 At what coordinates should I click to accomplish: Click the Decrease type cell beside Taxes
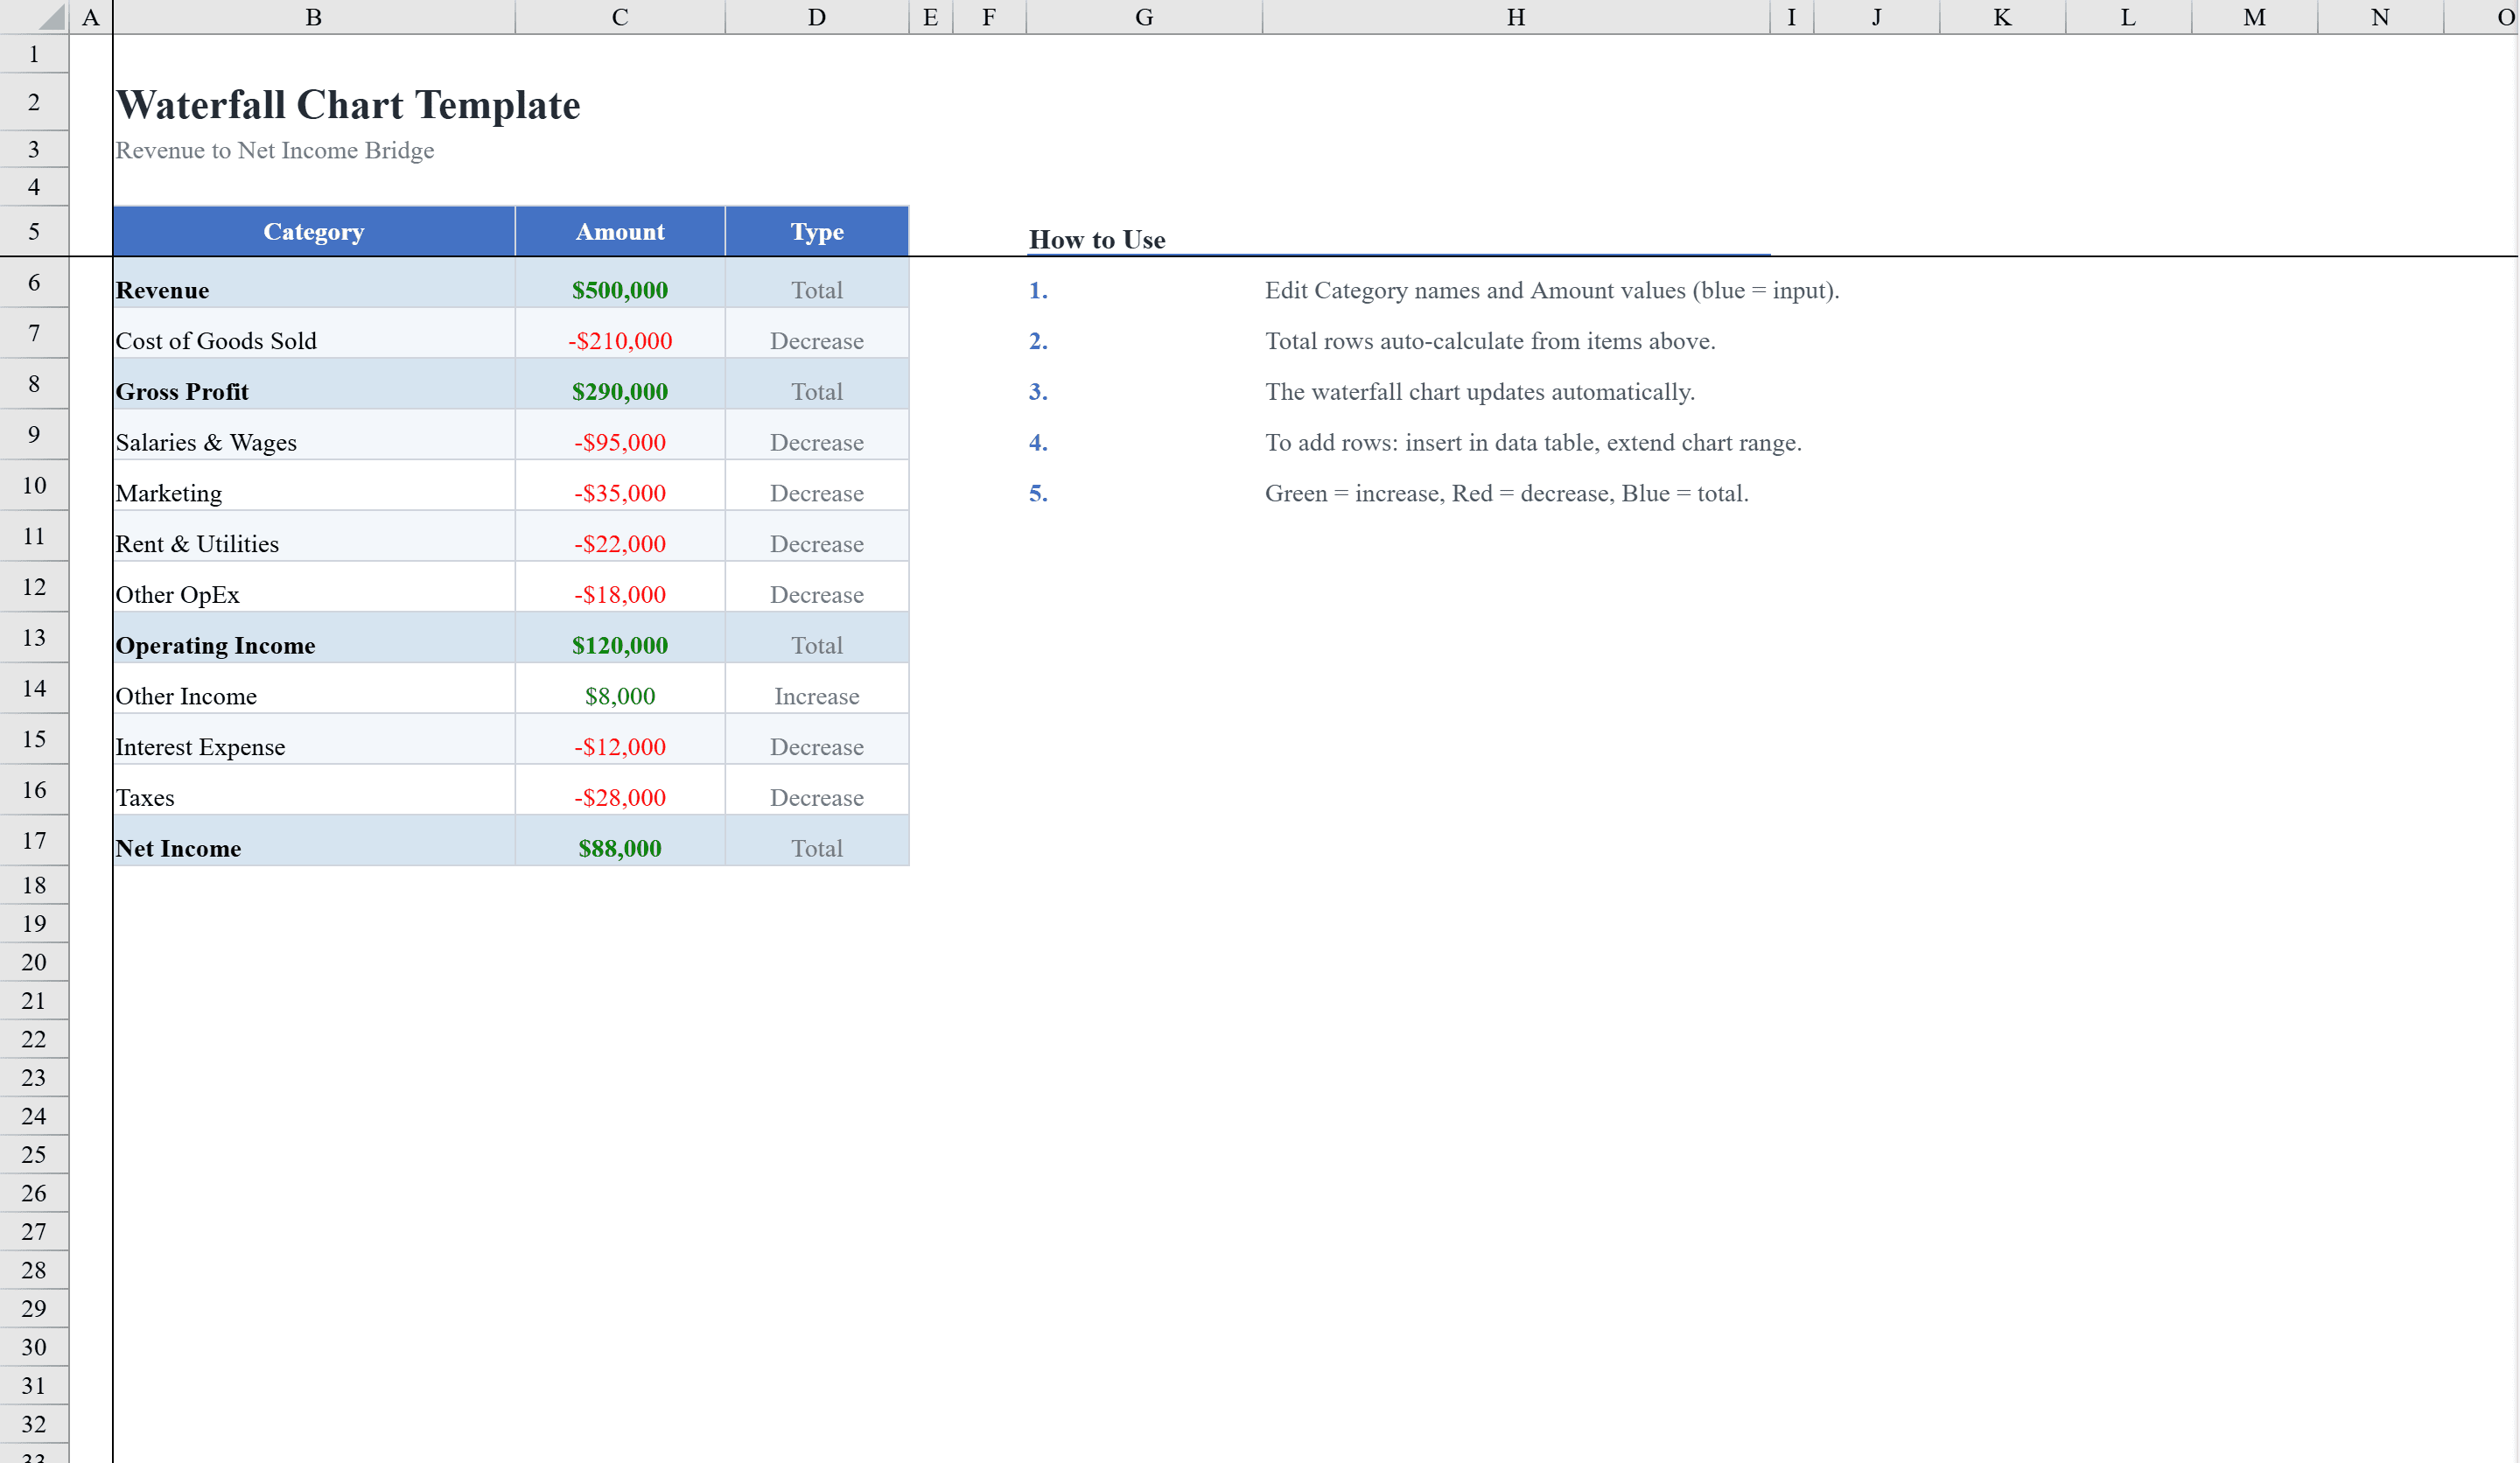point(816,796)
